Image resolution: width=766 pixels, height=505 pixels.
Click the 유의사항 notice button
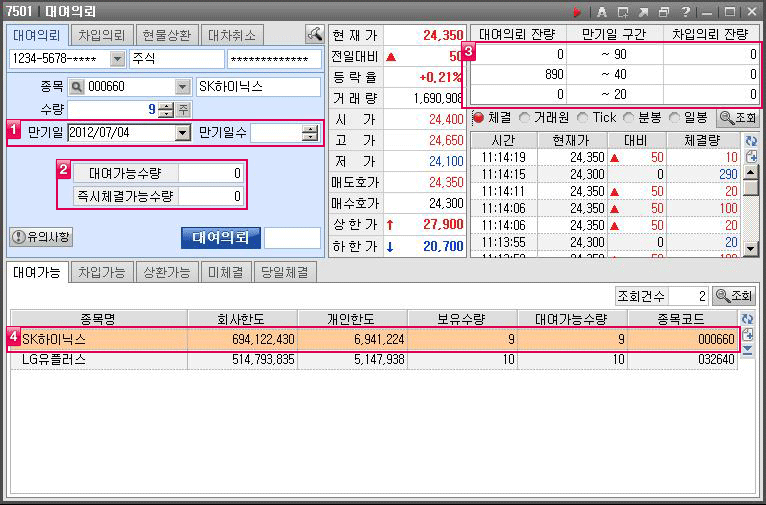coord(41,237)
